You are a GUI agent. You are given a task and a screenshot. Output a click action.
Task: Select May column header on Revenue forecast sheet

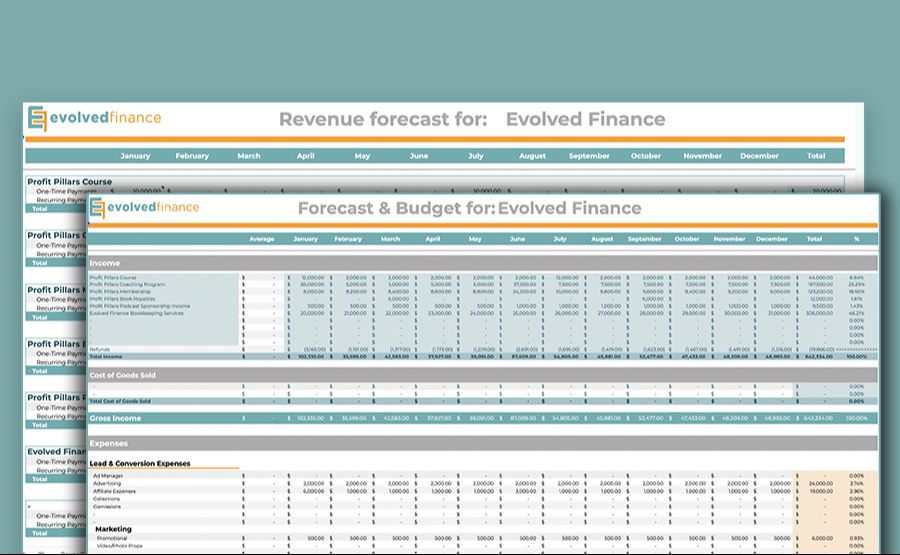362,156
